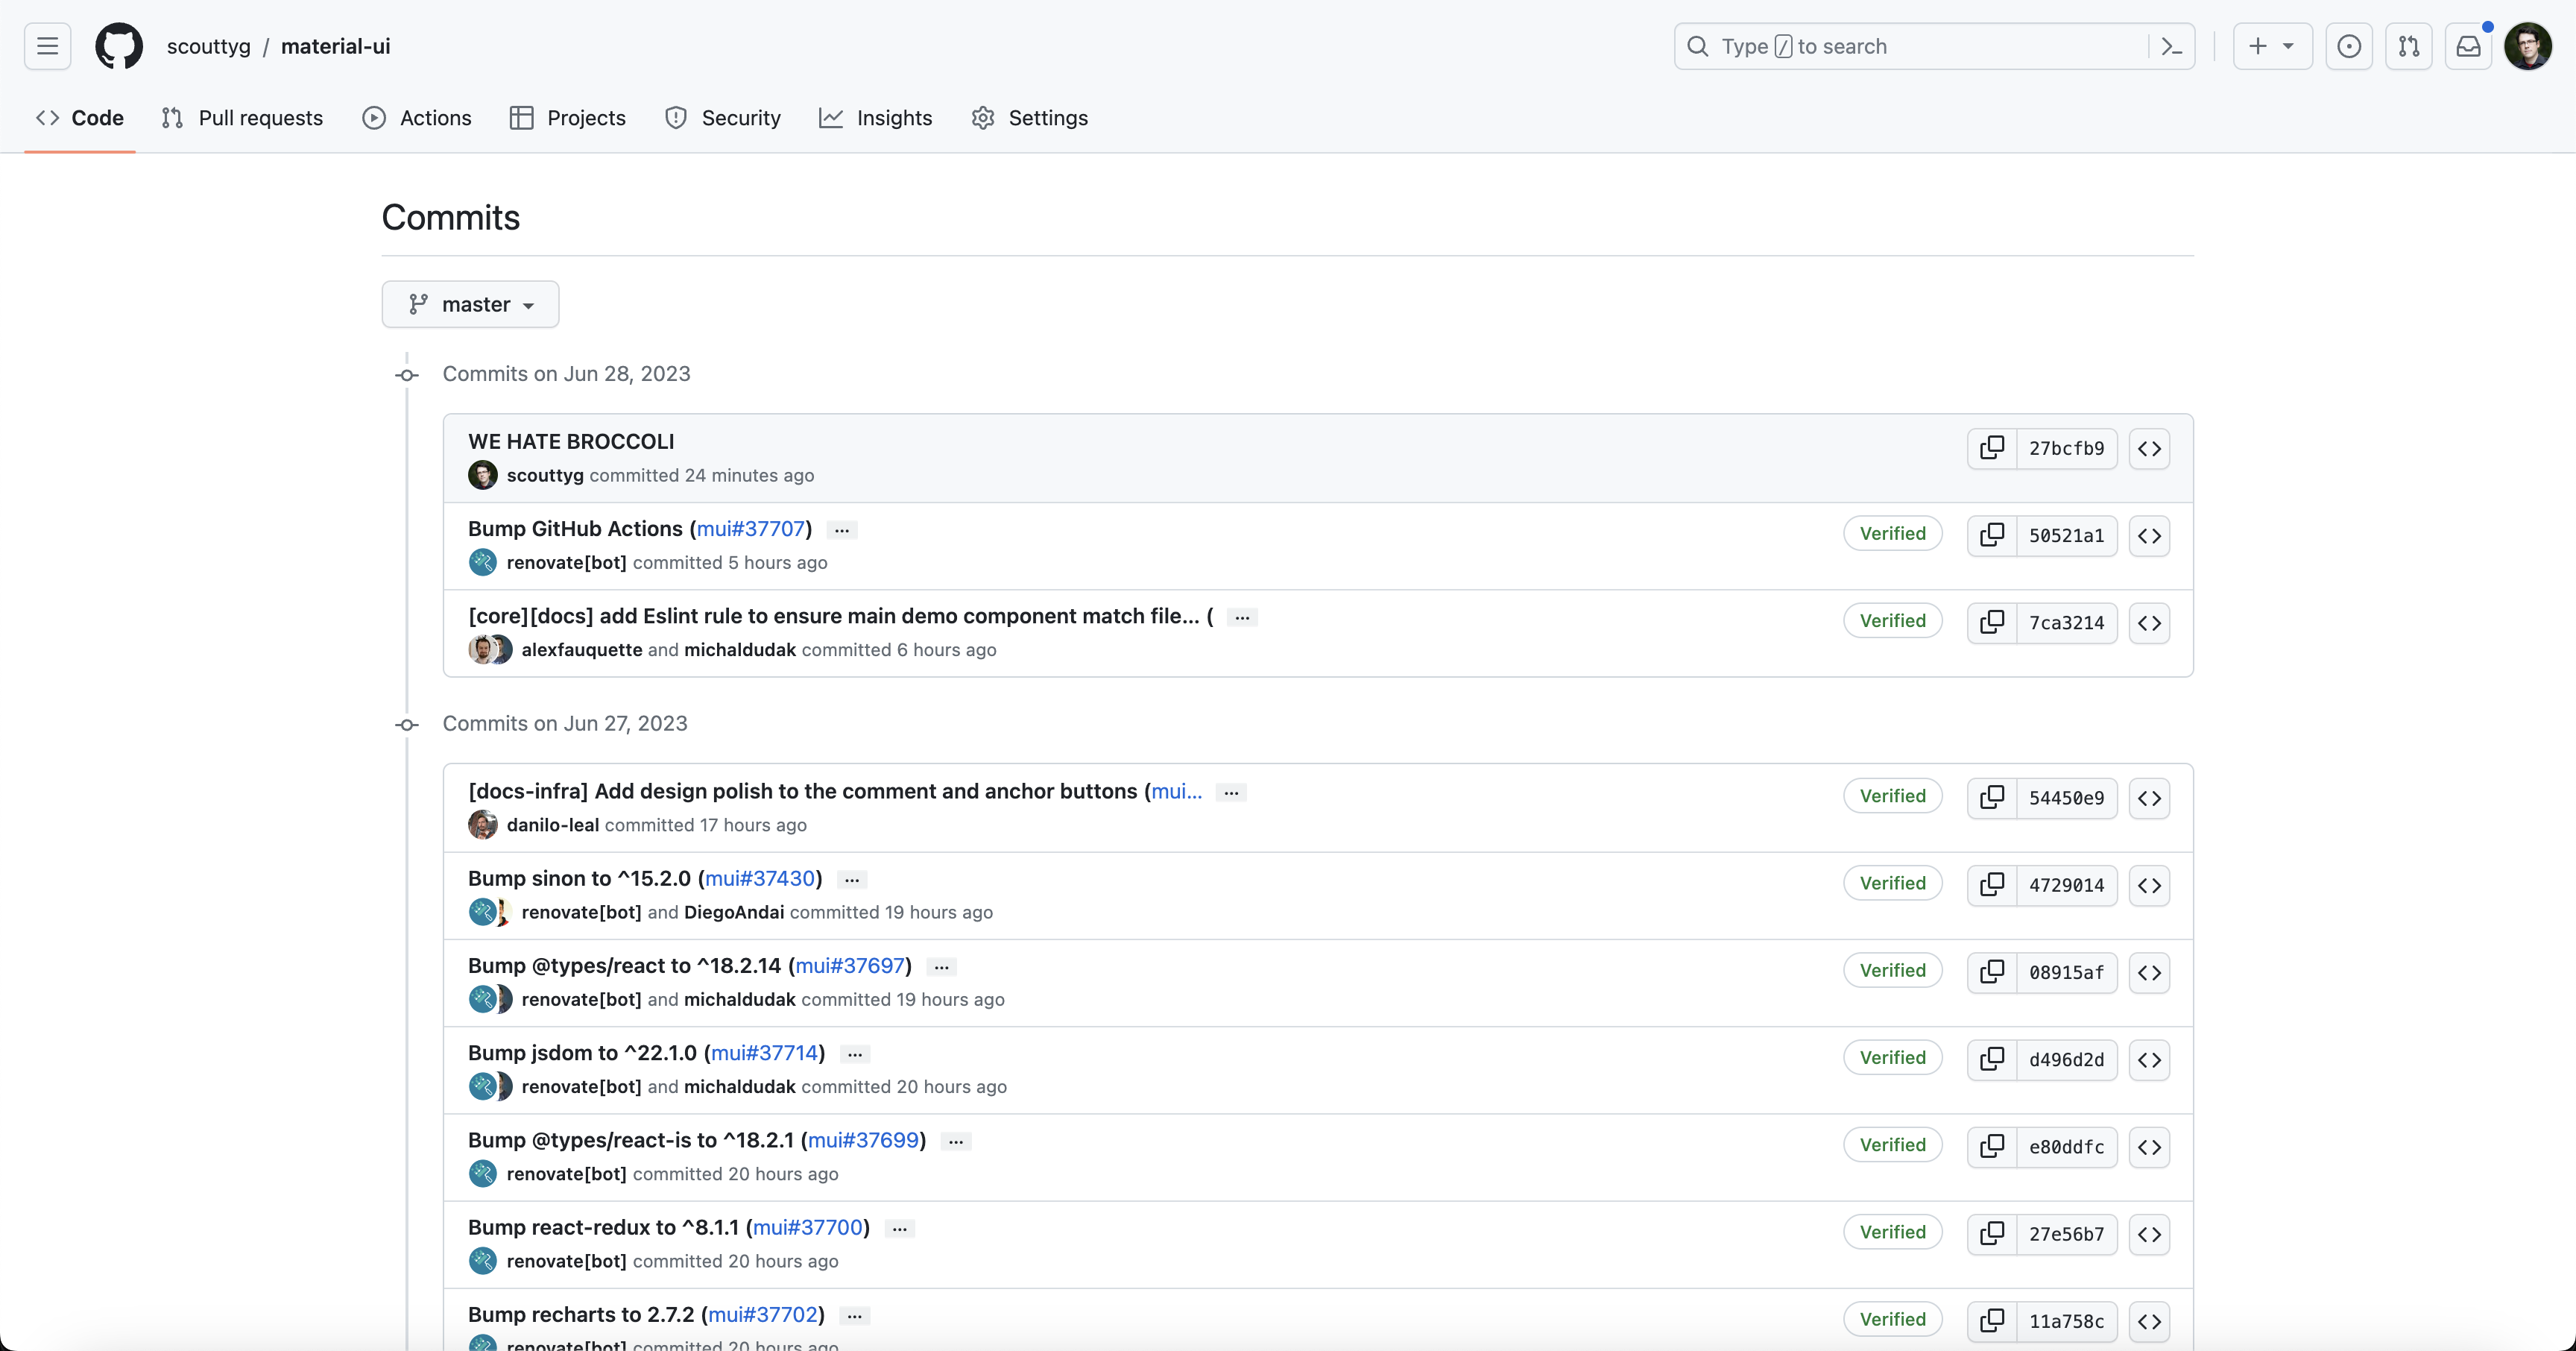Open commit hash e80ddfc
Image resolution: width=2576 pixels, height=1351 pixels.
[x=2066, y=1146]
